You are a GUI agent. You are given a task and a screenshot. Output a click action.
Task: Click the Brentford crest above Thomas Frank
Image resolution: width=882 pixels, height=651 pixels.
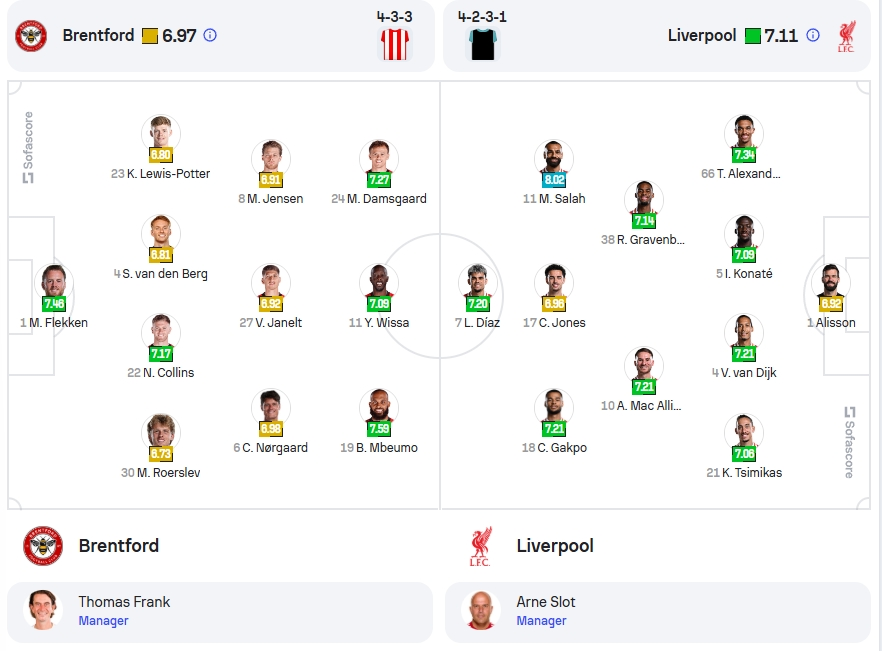coord(43,546)
